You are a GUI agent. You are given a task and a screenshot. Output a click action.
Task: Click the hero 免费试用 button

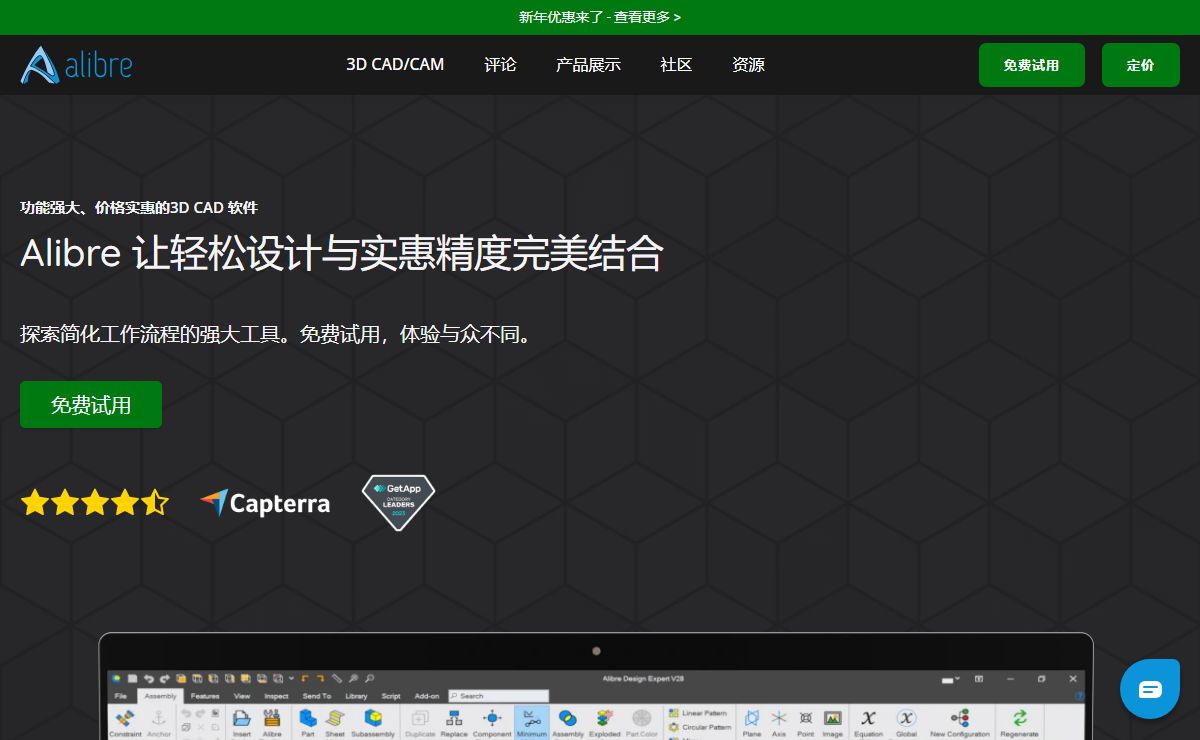tap(91, 405)
